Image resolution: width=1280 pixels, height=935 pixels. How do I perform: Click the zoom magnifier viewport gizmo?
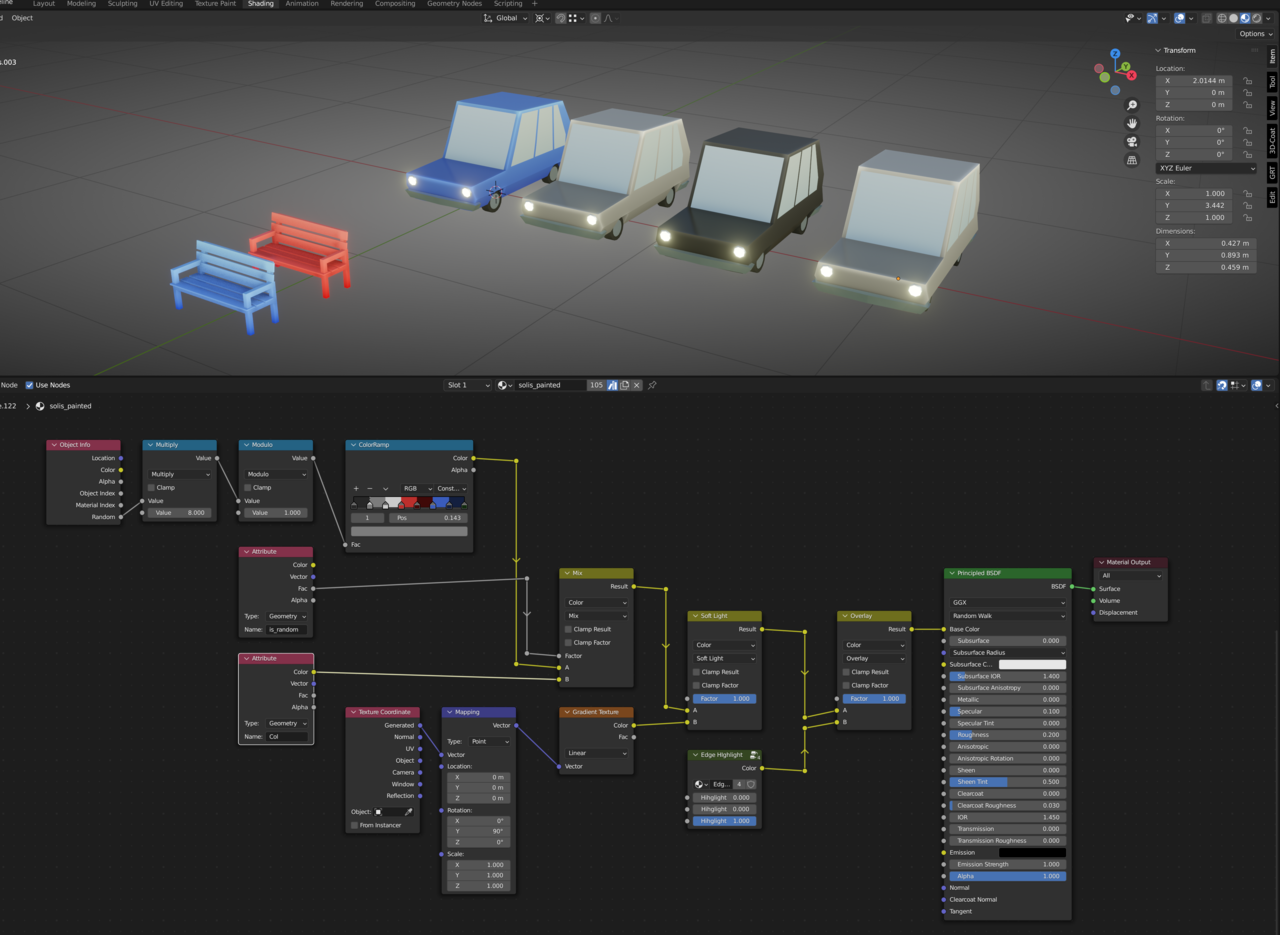point(1131,105)
